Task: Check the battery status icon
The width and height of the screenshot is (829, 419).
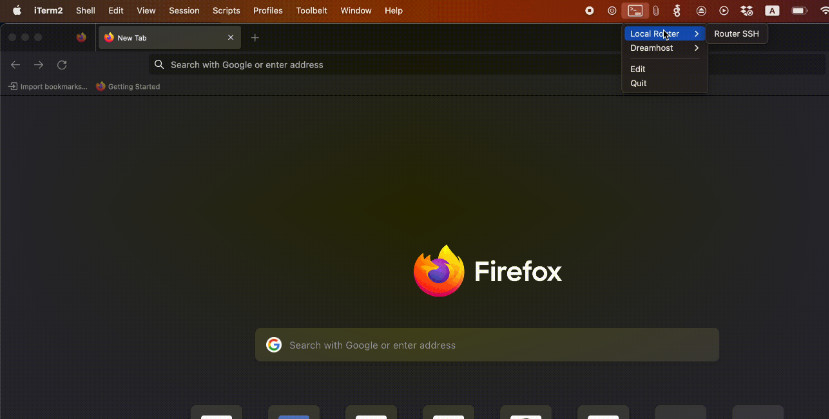Action: (799, 11)
